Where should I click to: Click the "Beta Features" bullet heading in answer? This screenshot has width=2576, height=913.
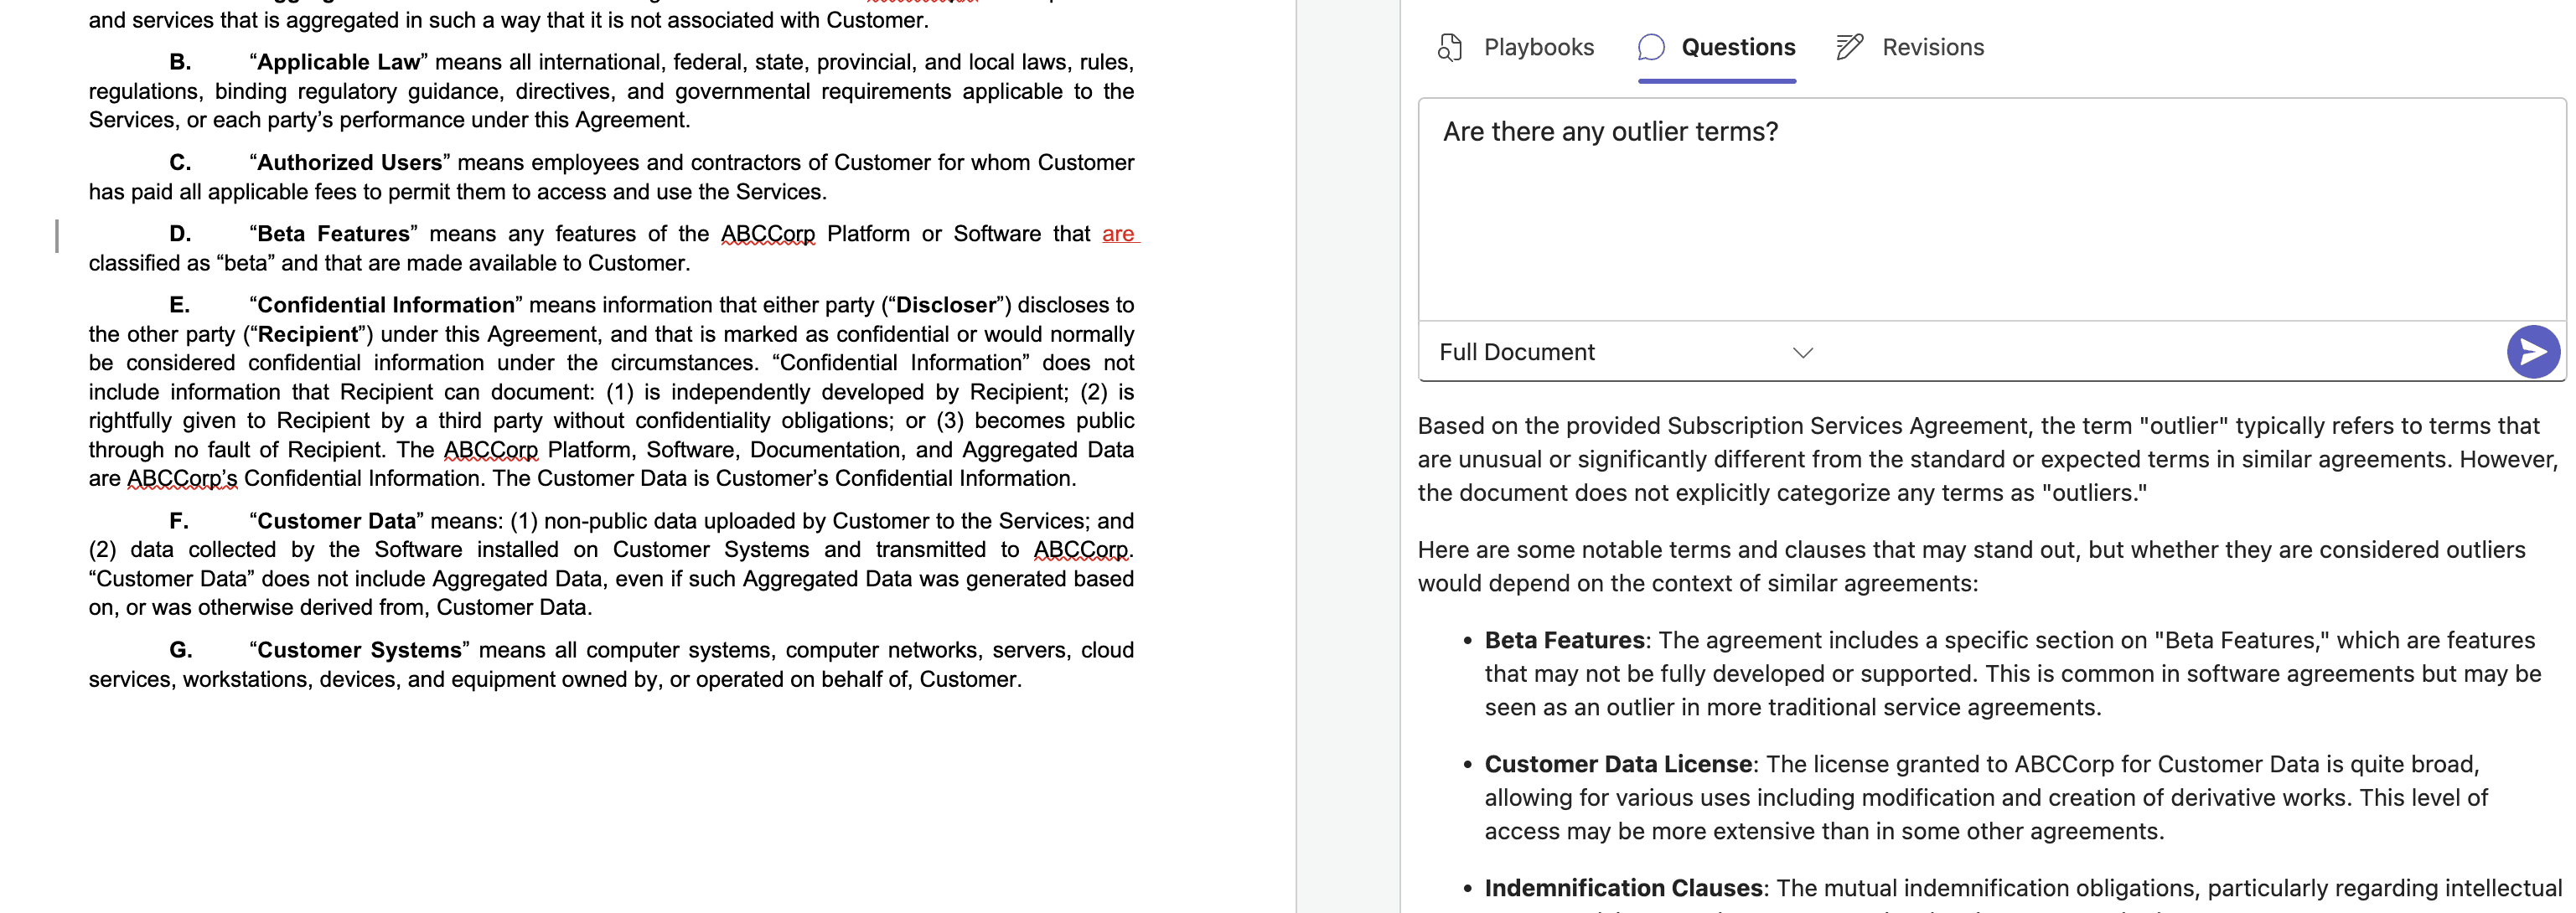coord(1564,640)
